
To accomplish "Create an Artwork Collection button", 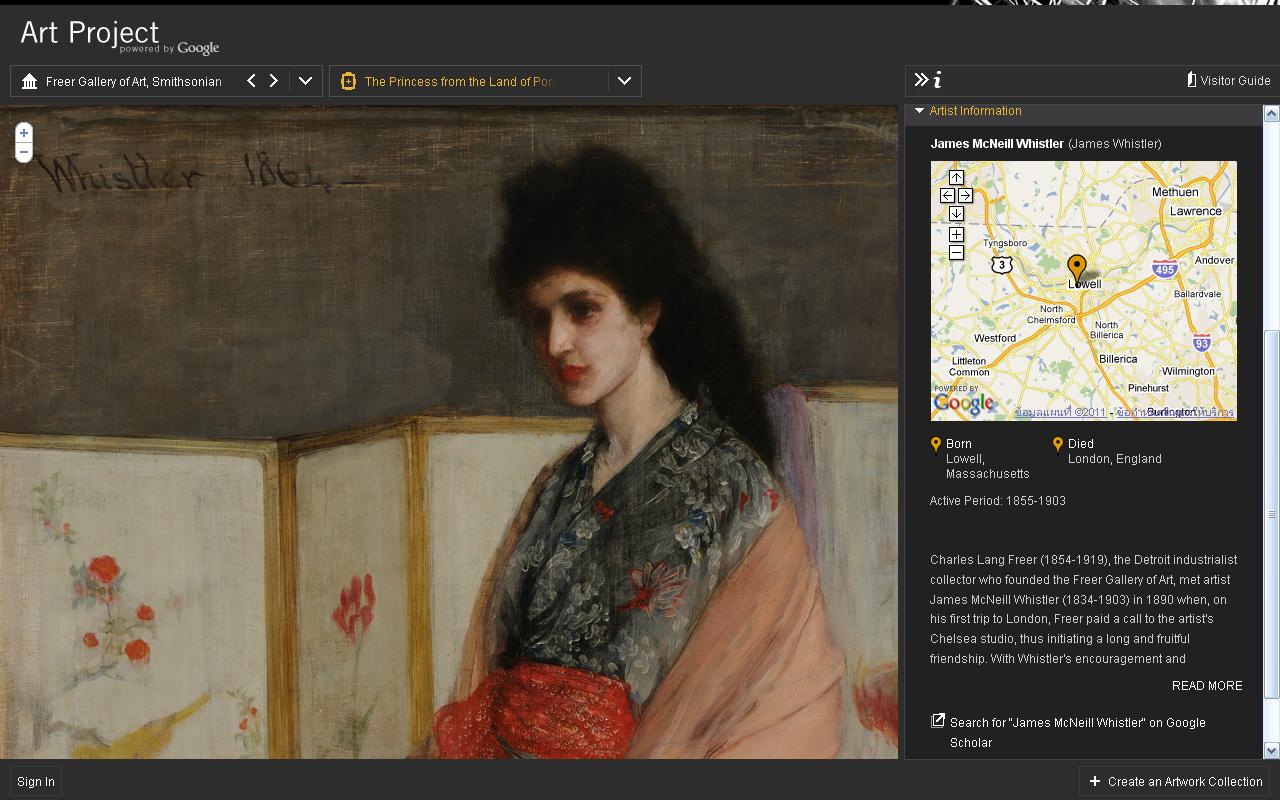I will 1176,782.
